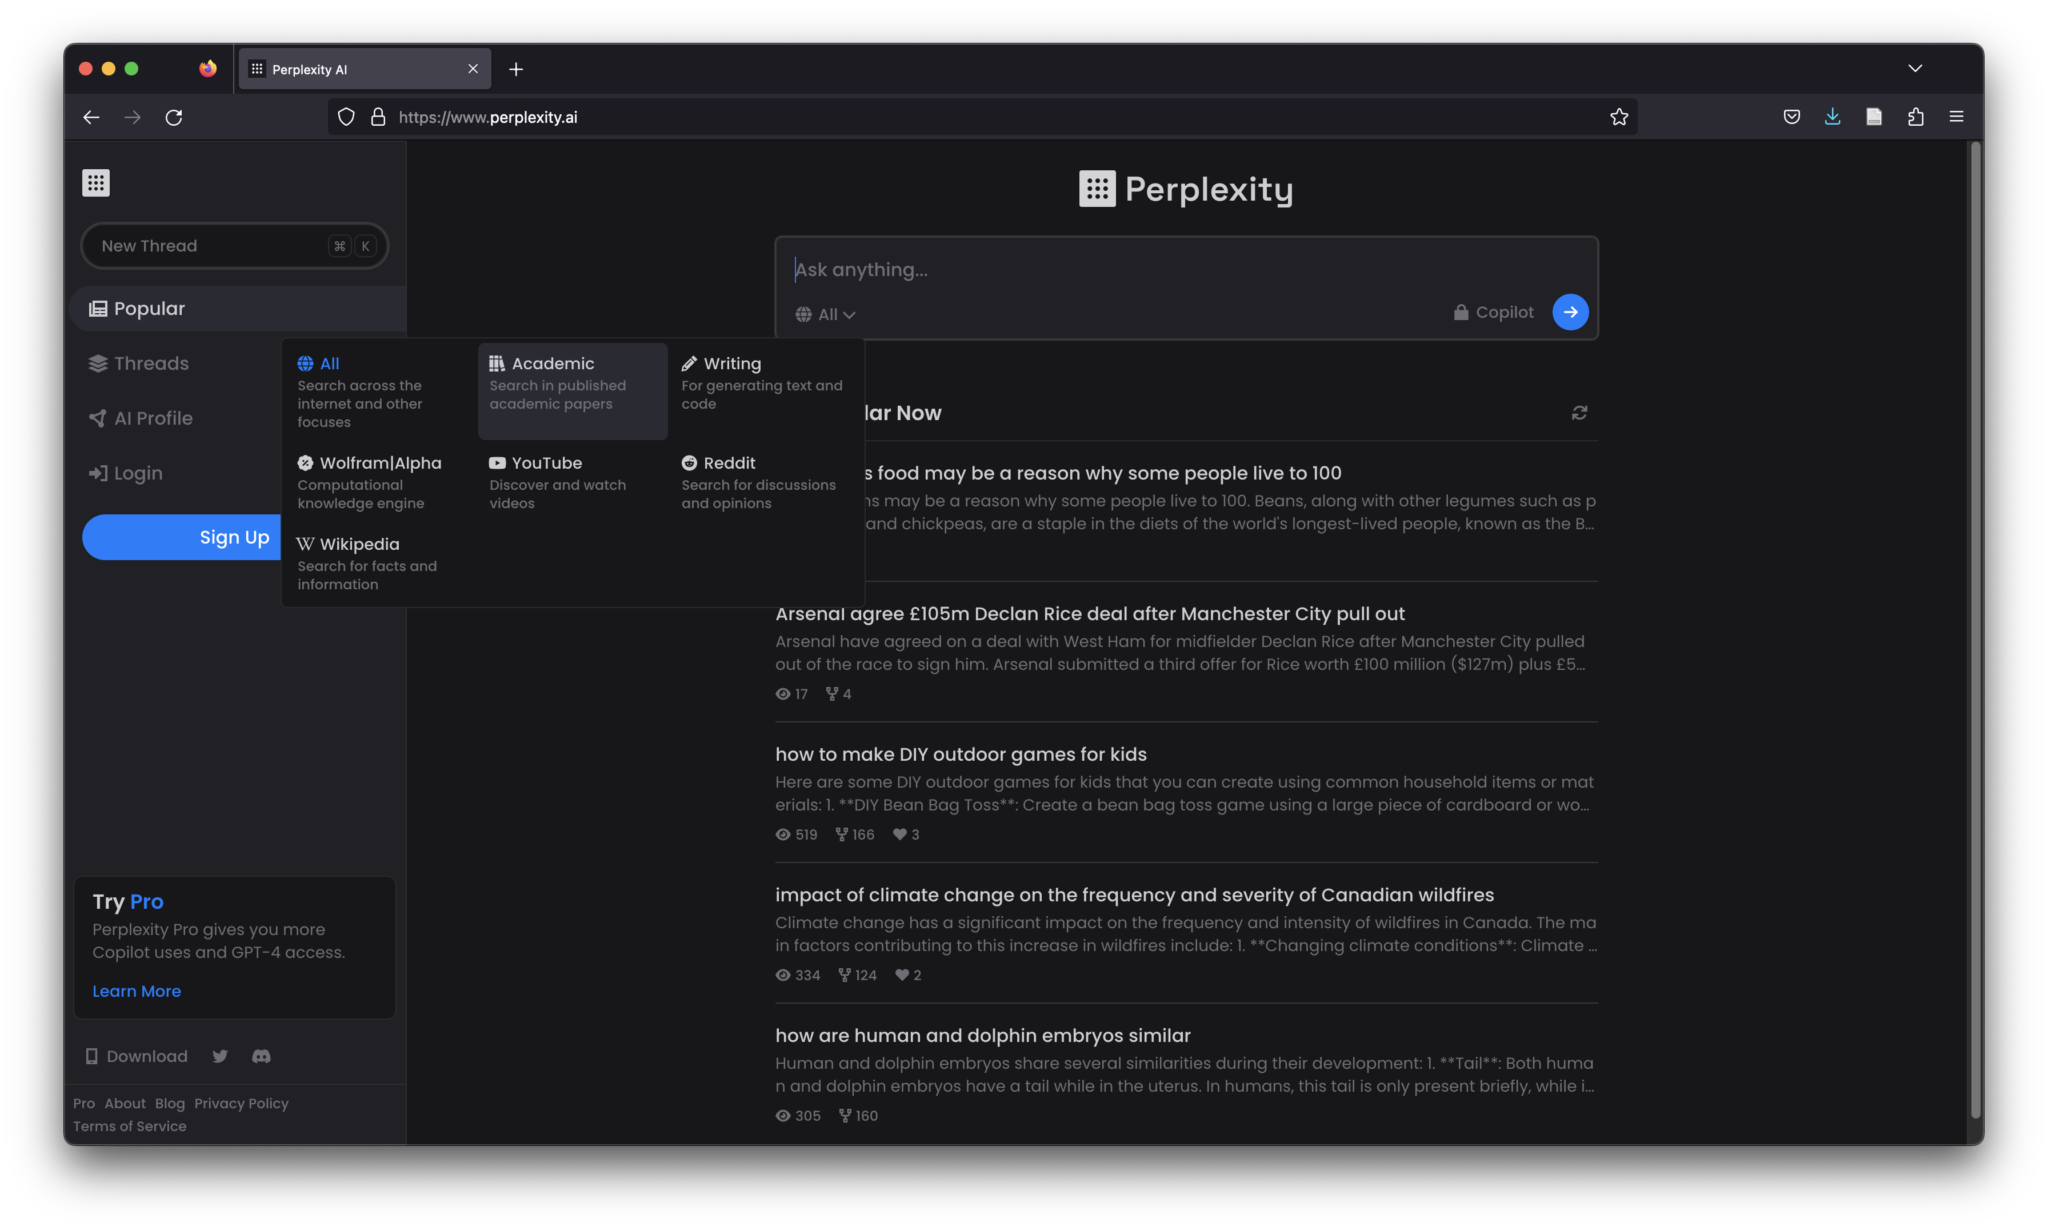This screenshot has height=1230, width=2048.
Task: Open list all tabs chevron
Action: 1915,69
